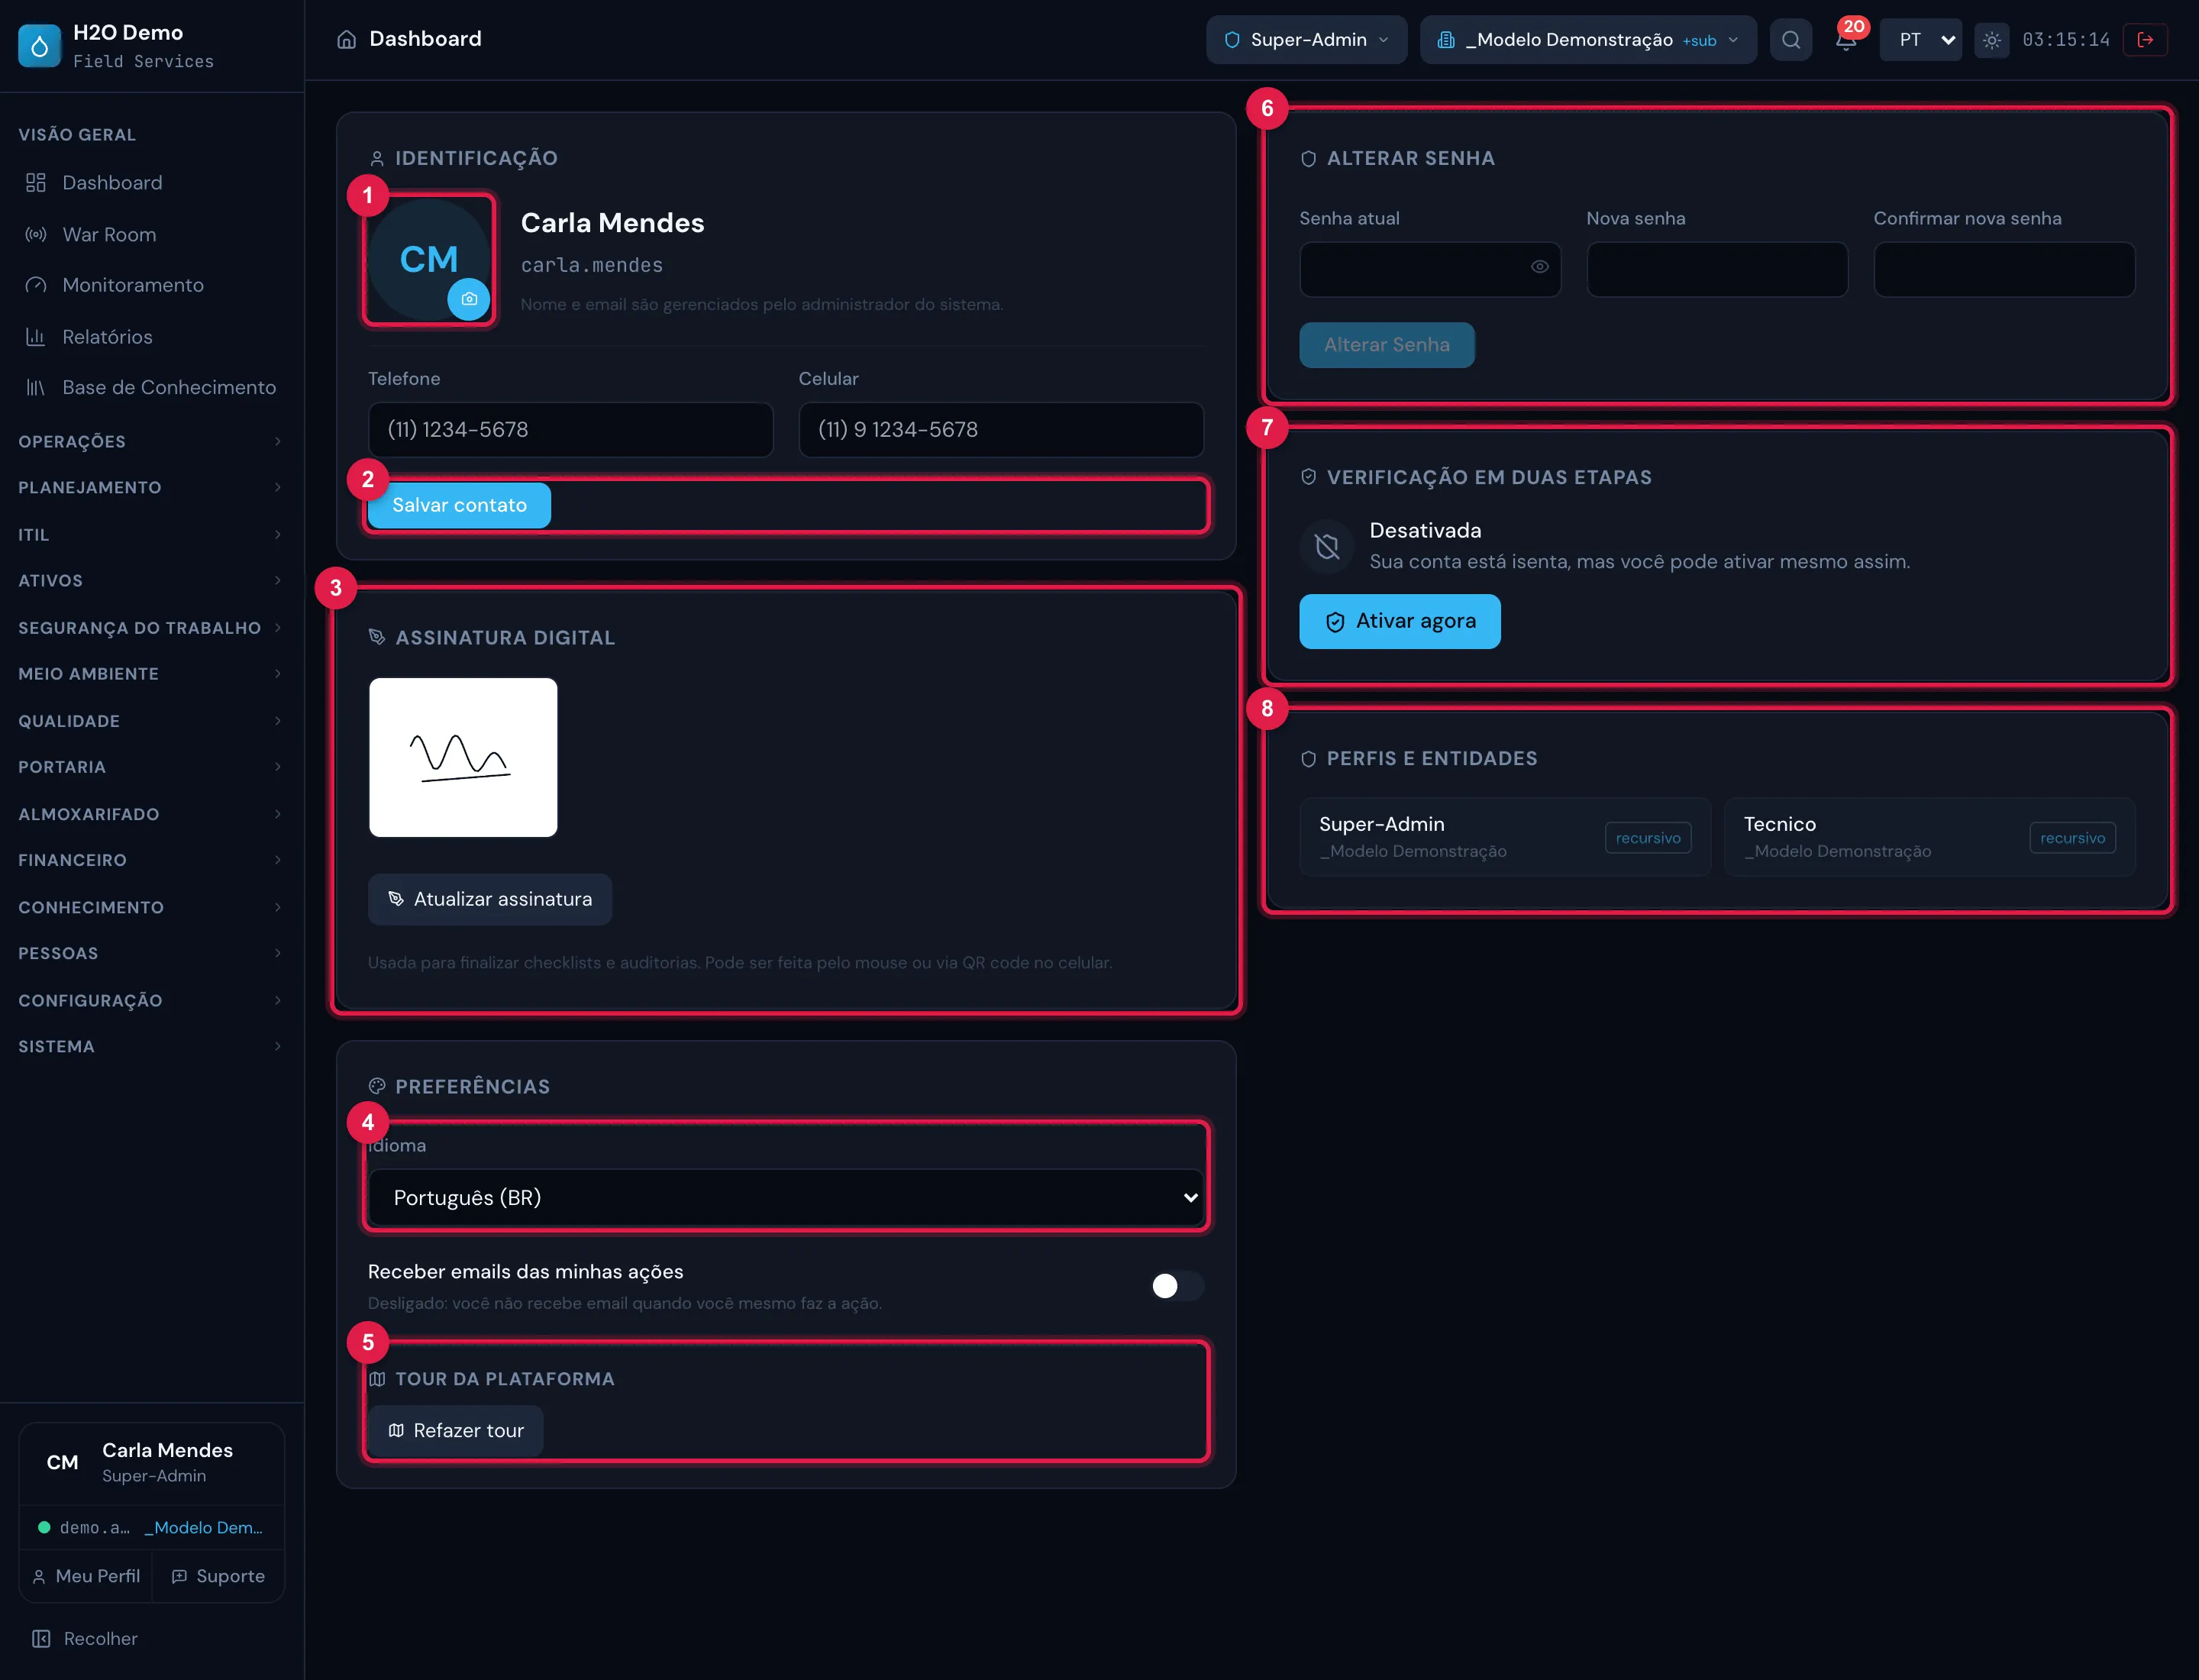Toggle light/dark theme sun icon
Image resolution: width=2199 pixels, height=1680 pixels.
1992,40
